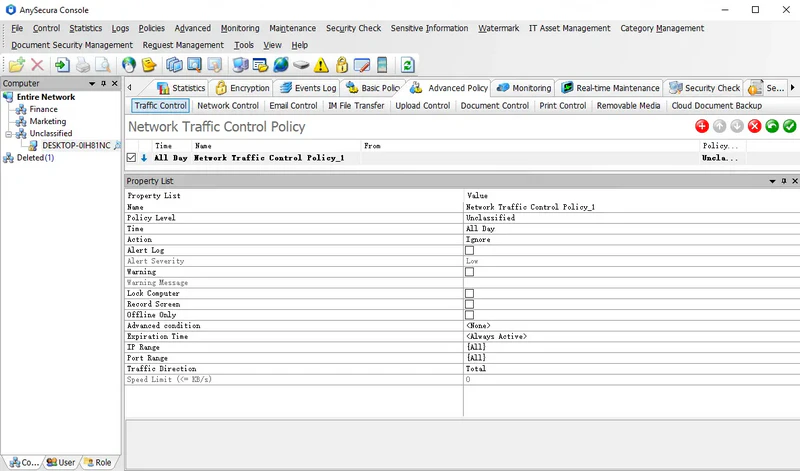Click the yellow notes toolbar icon
The width and height of the screenshot is (800, 471).
[149, 65]
